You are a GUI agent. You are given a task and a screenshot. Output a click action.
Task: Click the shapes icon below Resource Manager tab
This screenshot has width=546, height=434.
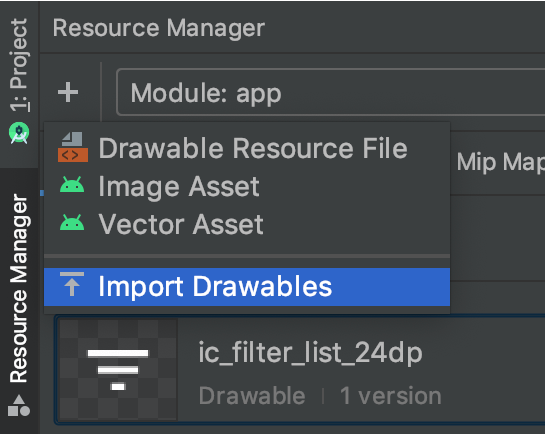[19, 406]
